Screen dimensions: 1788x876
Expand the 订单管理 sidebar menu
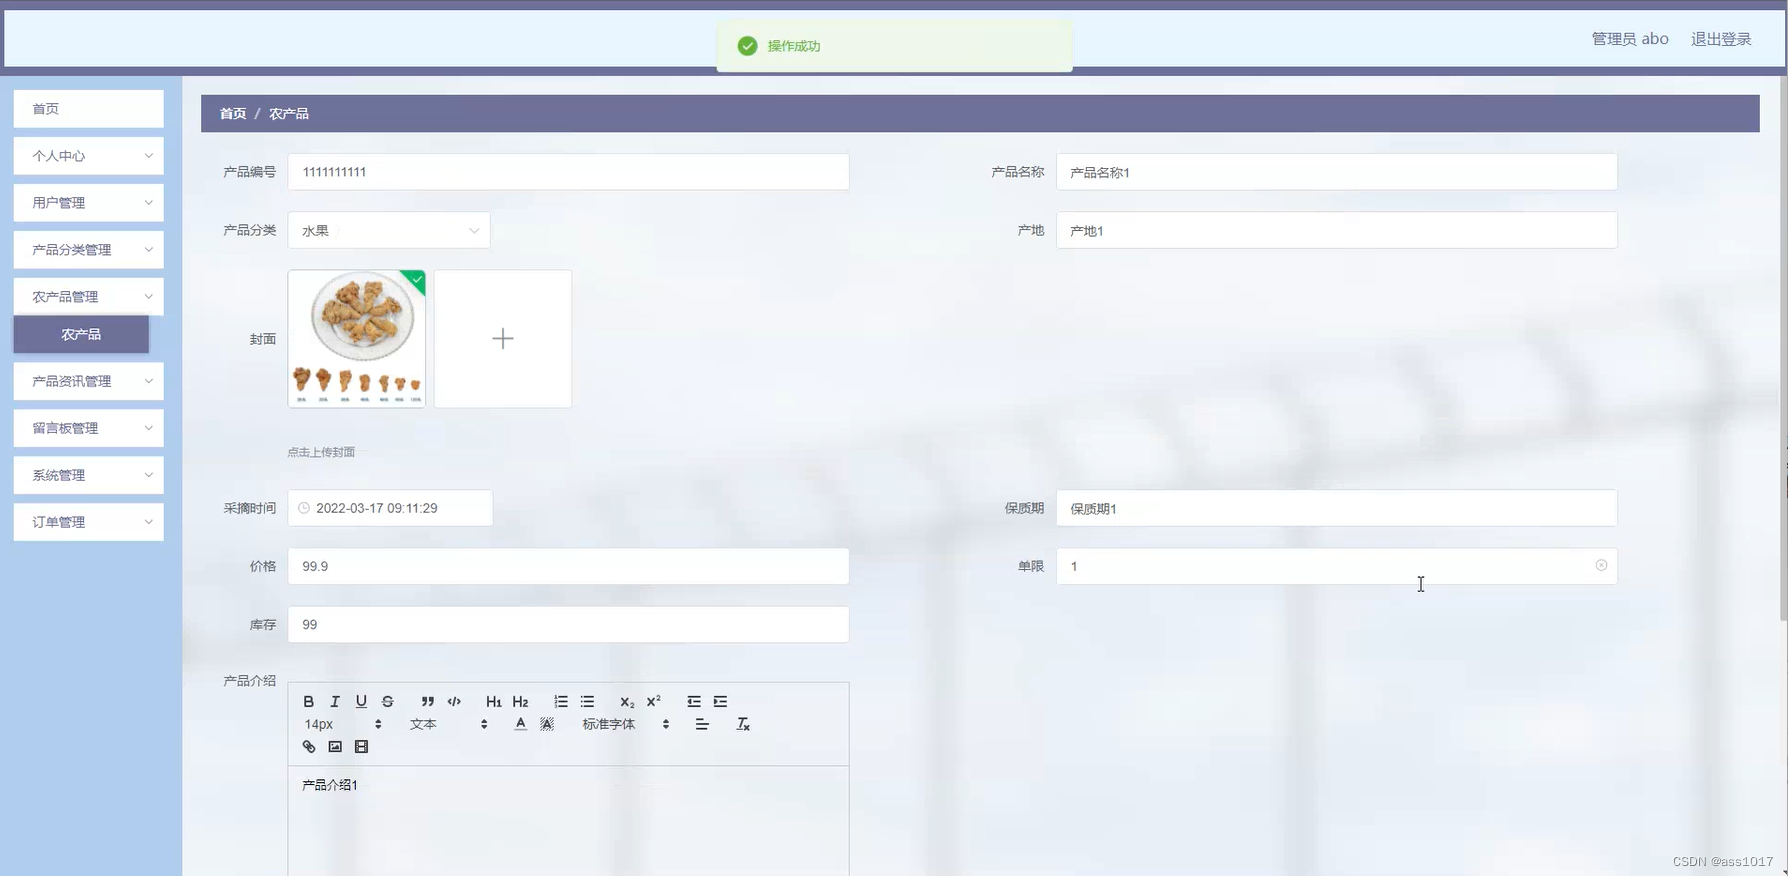[x=88, y=522]
